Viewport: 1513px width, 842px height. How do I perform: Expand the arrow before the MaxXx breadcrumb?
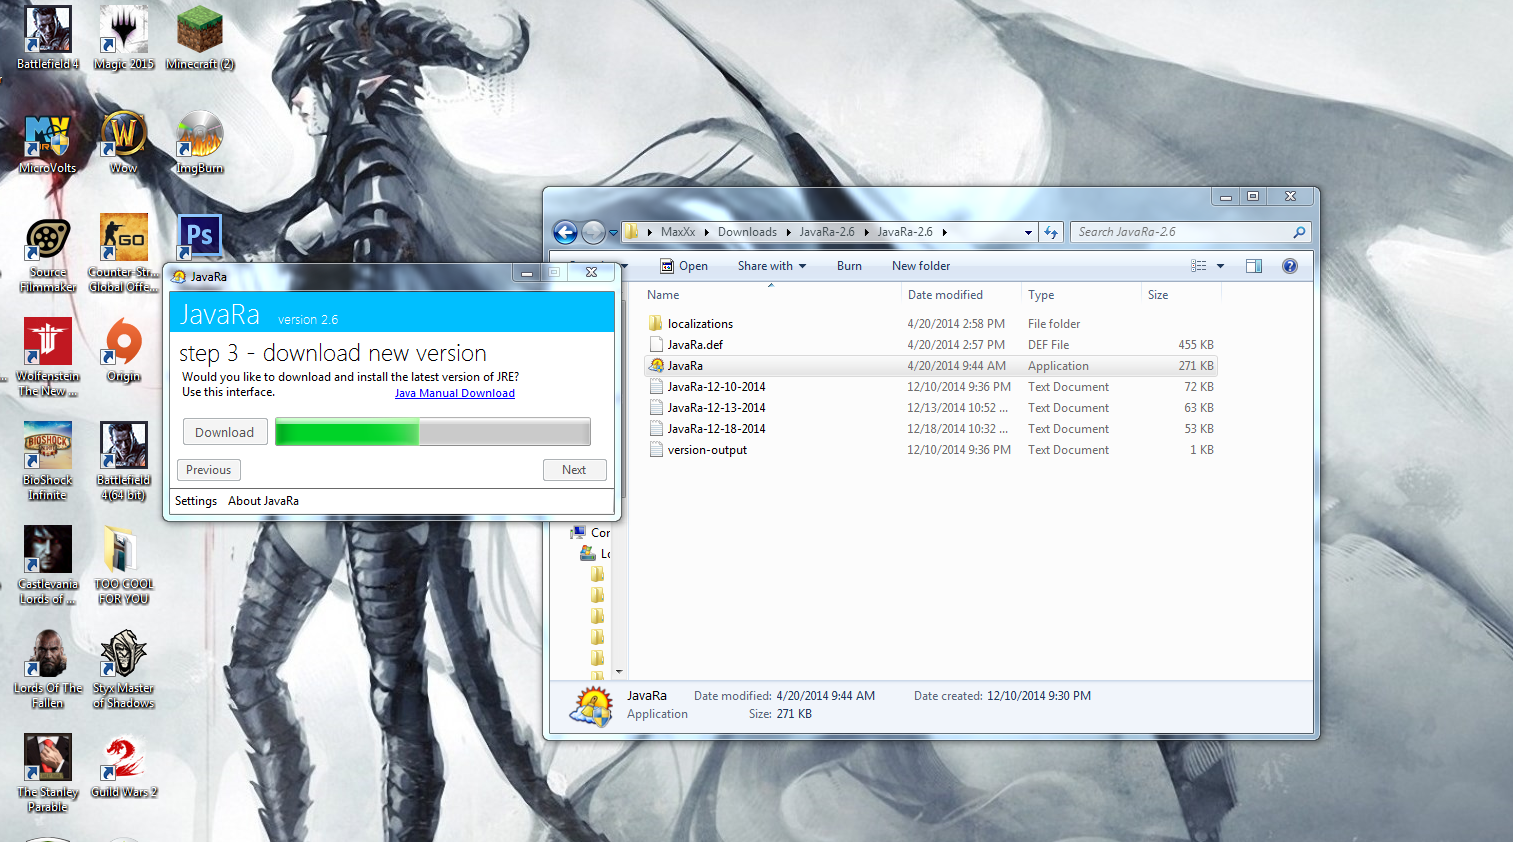click(x=650, y=232)
